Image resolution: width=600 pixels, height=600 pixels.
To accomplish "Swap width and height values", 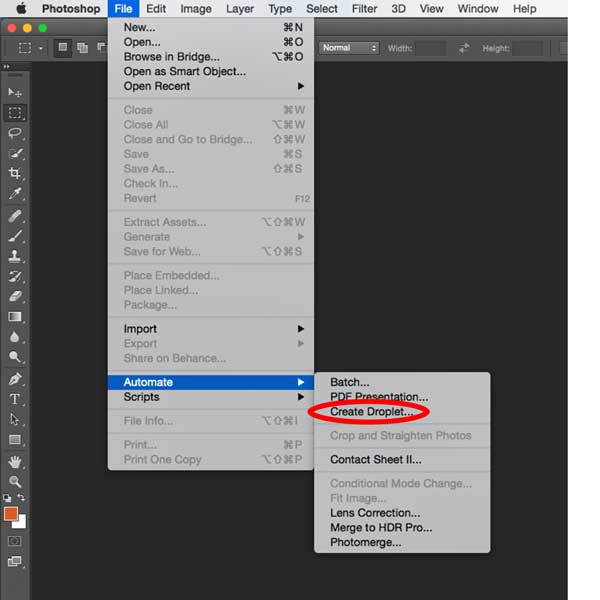I will tap(464, 48).
